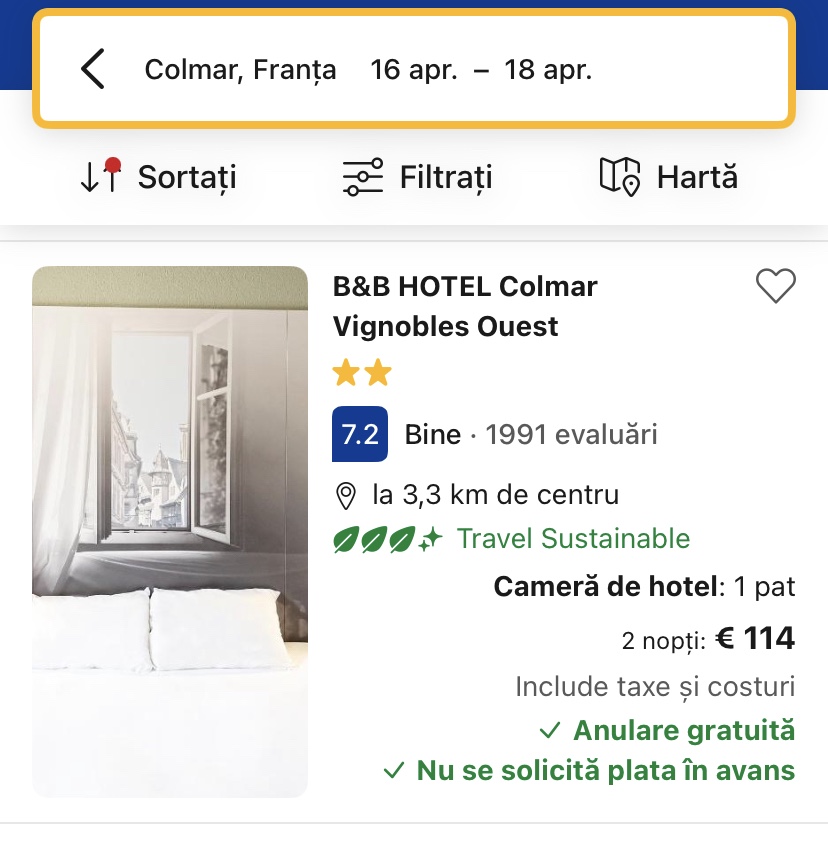Show results on Hartă map
Viewport: 828px width, 841px height.
coord(696,177)
